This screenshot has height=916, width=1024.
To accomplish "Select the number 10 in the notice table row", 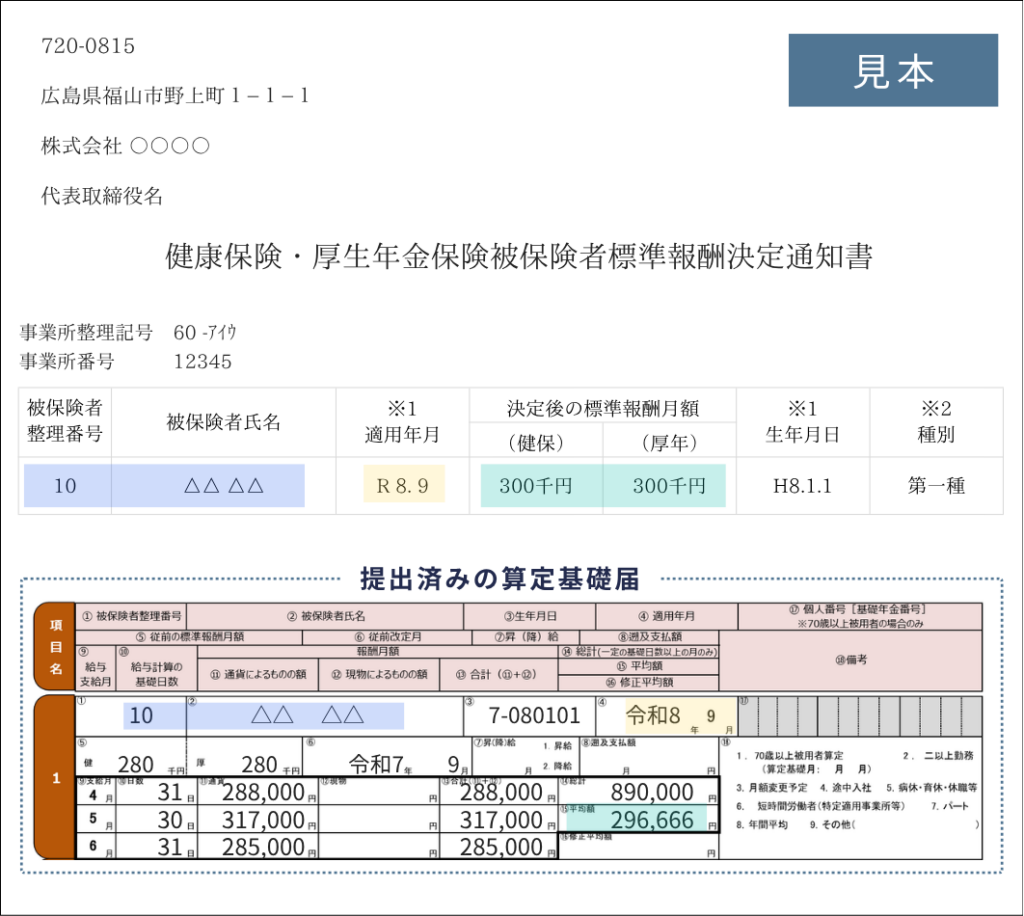I will [x=65, y=486].
